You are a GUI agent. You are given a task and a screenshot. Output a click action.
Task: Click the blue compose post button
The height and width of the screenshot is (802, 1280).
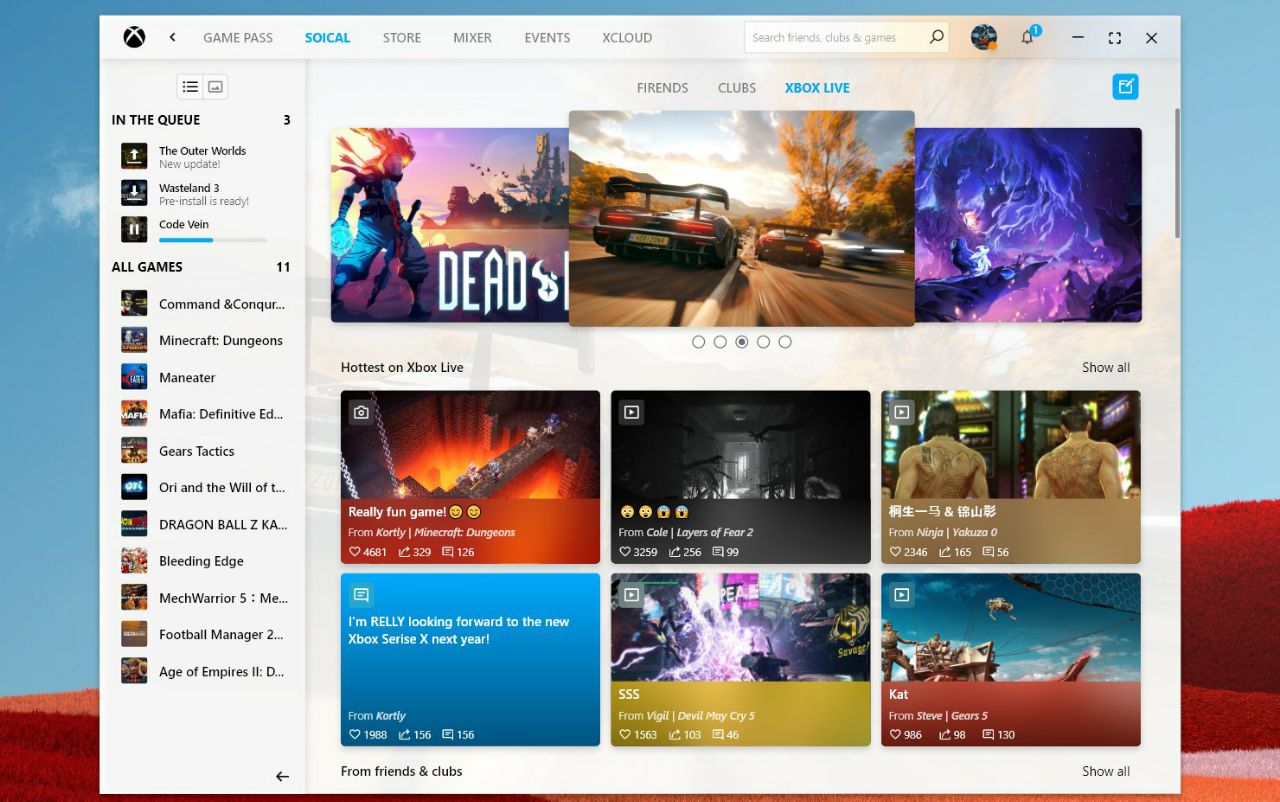click(1126, 87)
